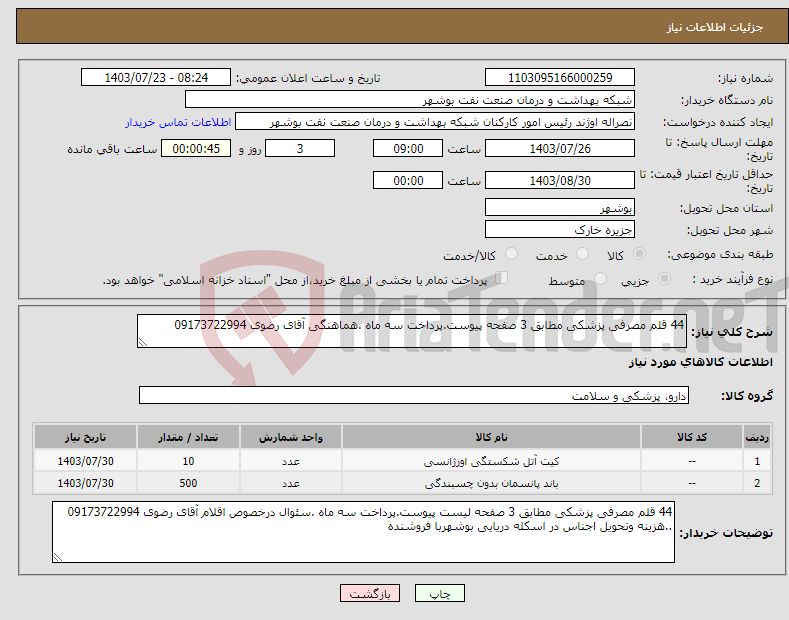The height and width of the screenshot is (620, 789).
Task: Select the جزیی purchase type radio
Action: coord(664,278)
